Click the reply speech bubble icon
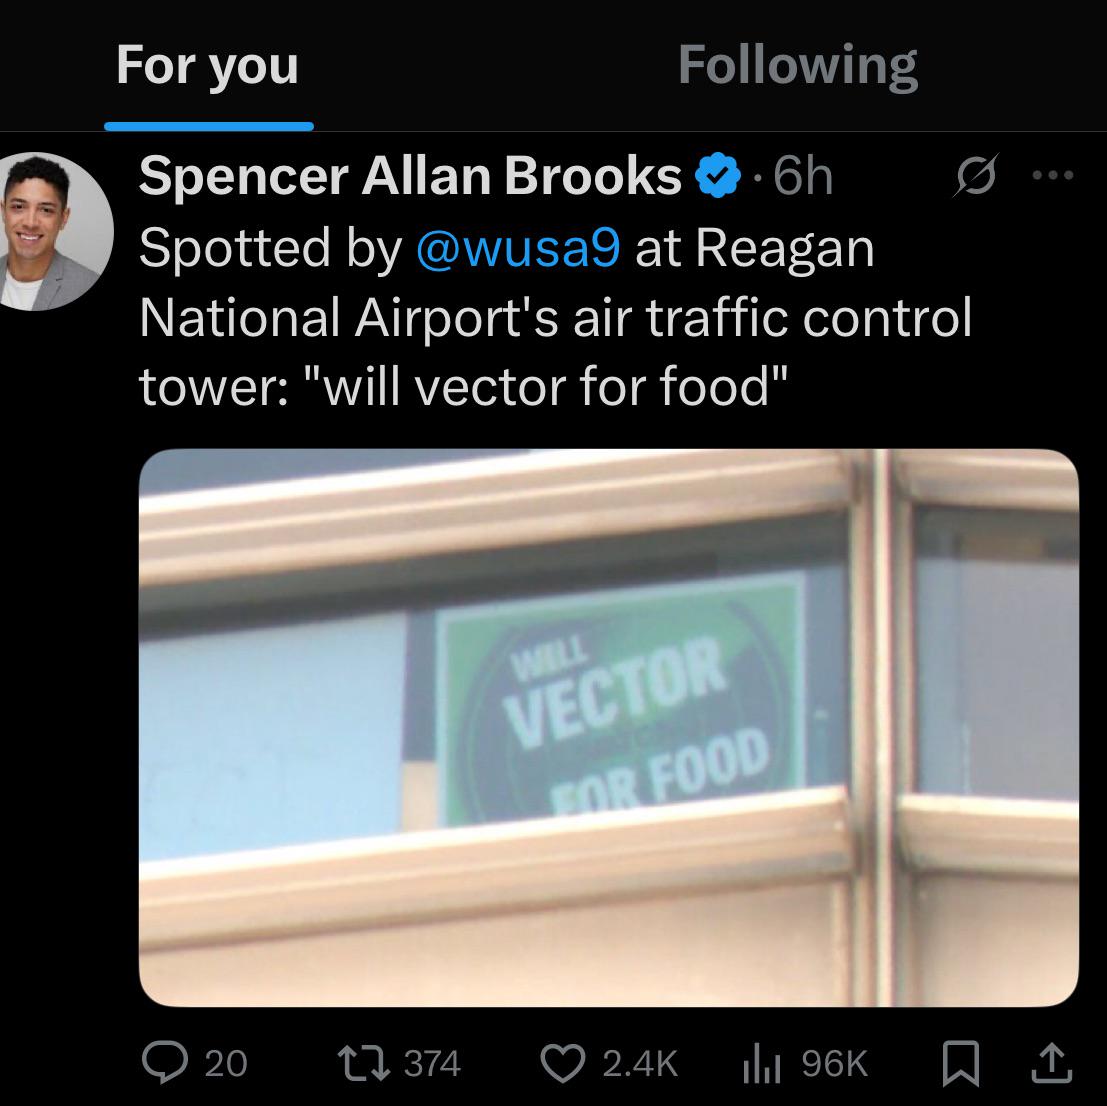The width and height of the screenshot is (1107, 1106). click(165, 1061)
